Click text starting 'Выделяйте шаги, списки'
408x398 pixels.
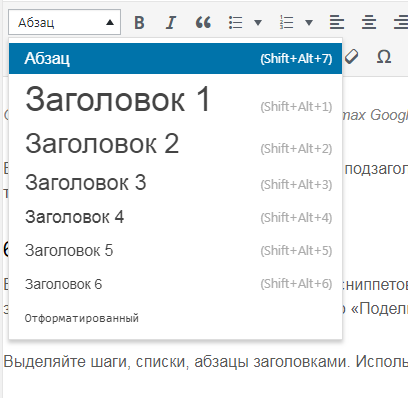(206, 362)
